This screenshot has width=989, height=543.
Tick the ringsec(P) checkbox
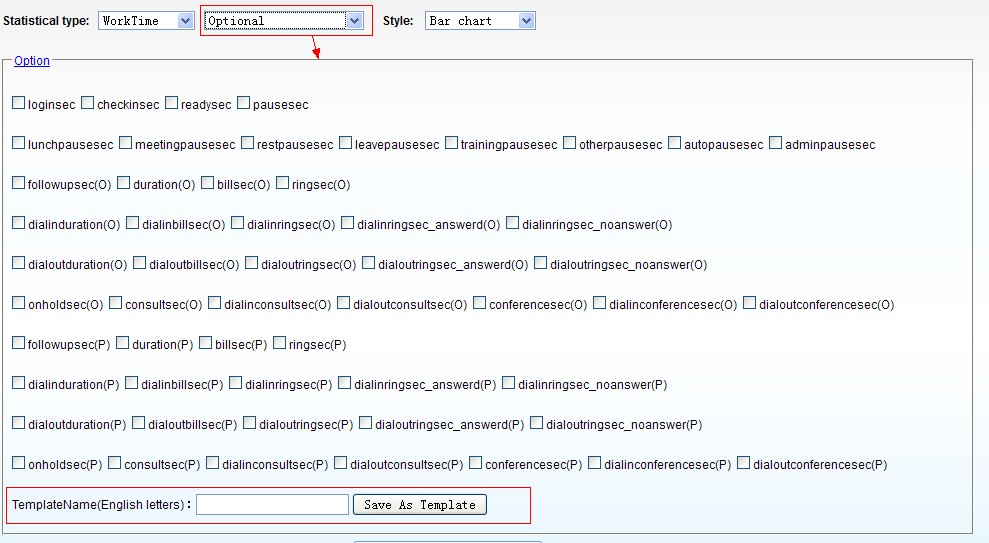[x=280, y=343]
